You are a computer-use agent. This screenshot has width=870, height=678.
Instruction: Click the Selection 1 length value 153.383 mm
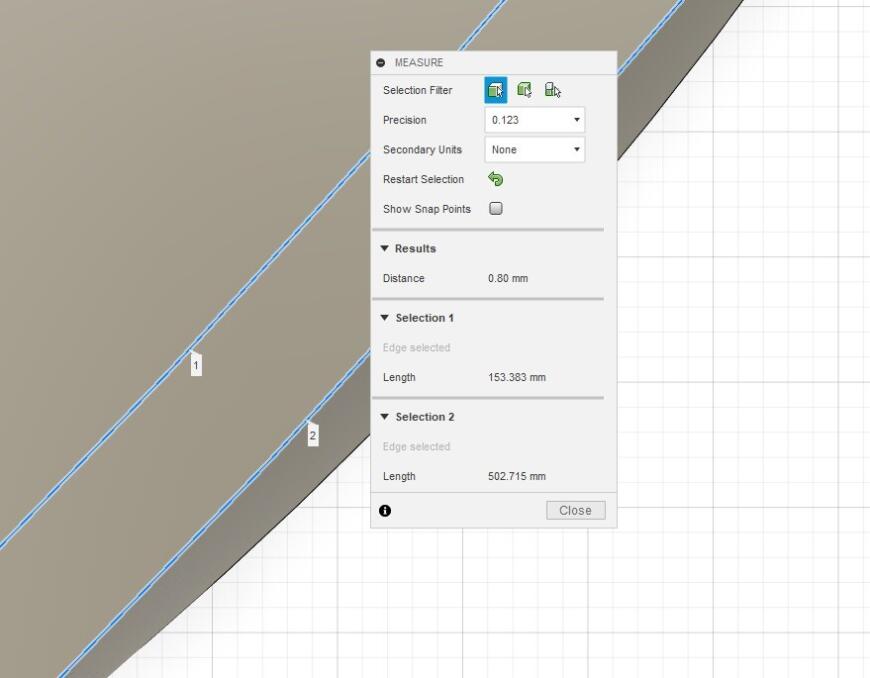pyautogui.click(x=517, y=377)
